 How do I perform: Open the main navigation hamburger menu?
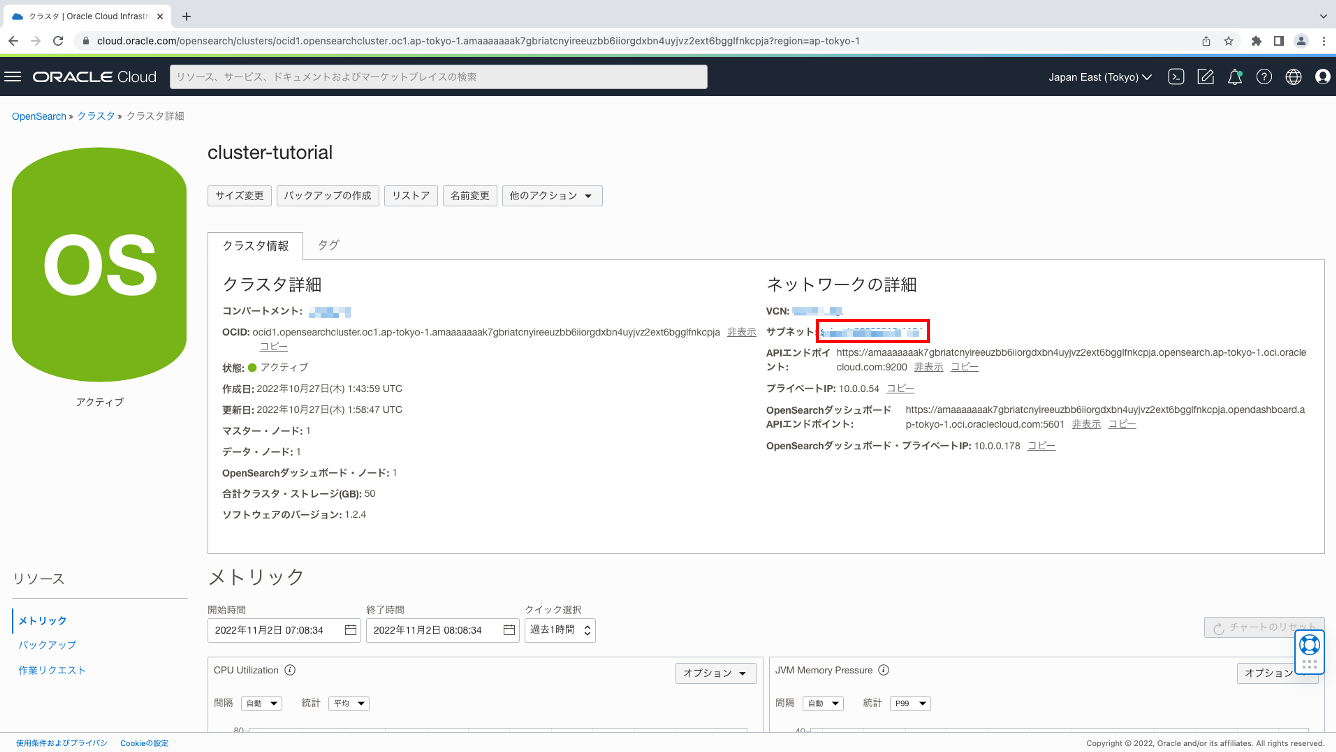(13, 76)
